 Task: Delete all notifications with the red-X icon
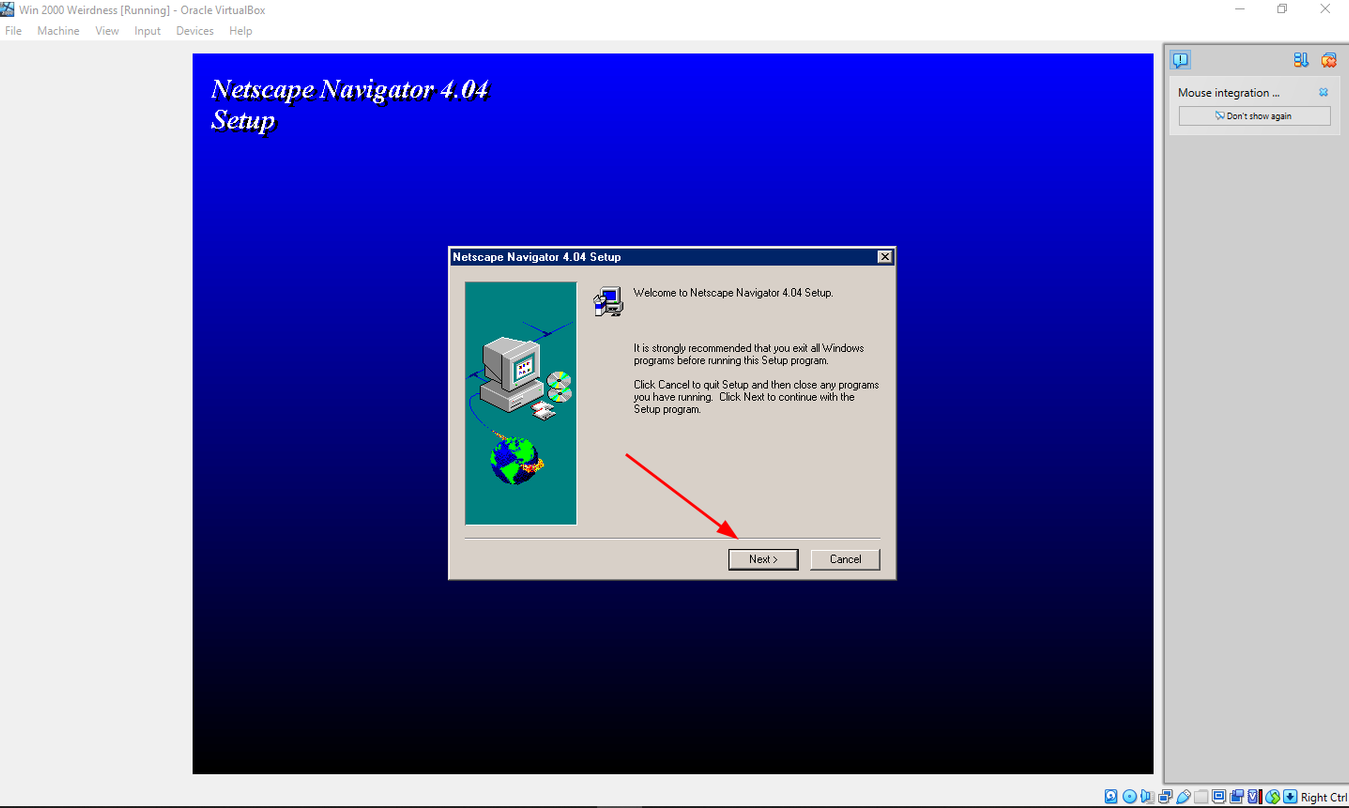click(x=1328, y=60)
